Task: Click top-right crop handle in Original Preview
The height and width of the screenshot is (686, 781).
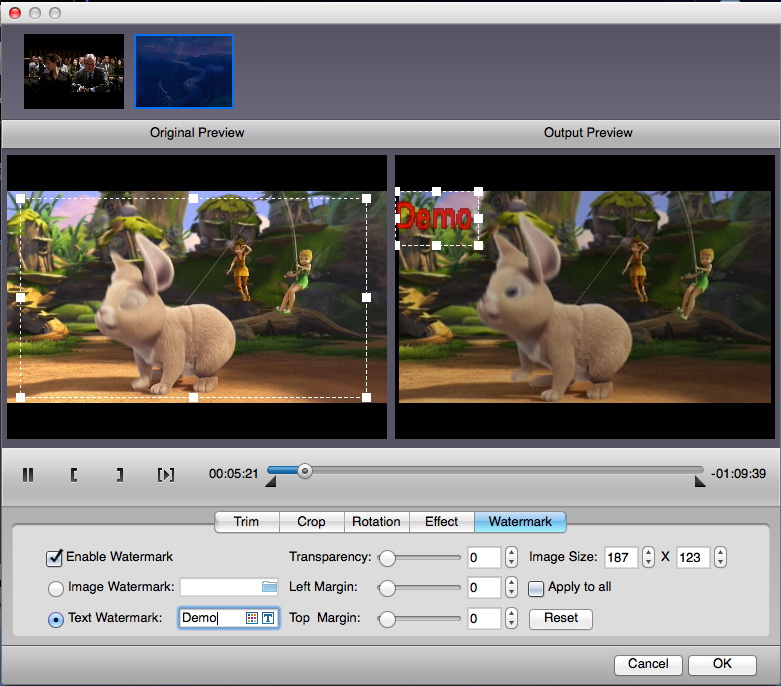Action: point(366,198)
